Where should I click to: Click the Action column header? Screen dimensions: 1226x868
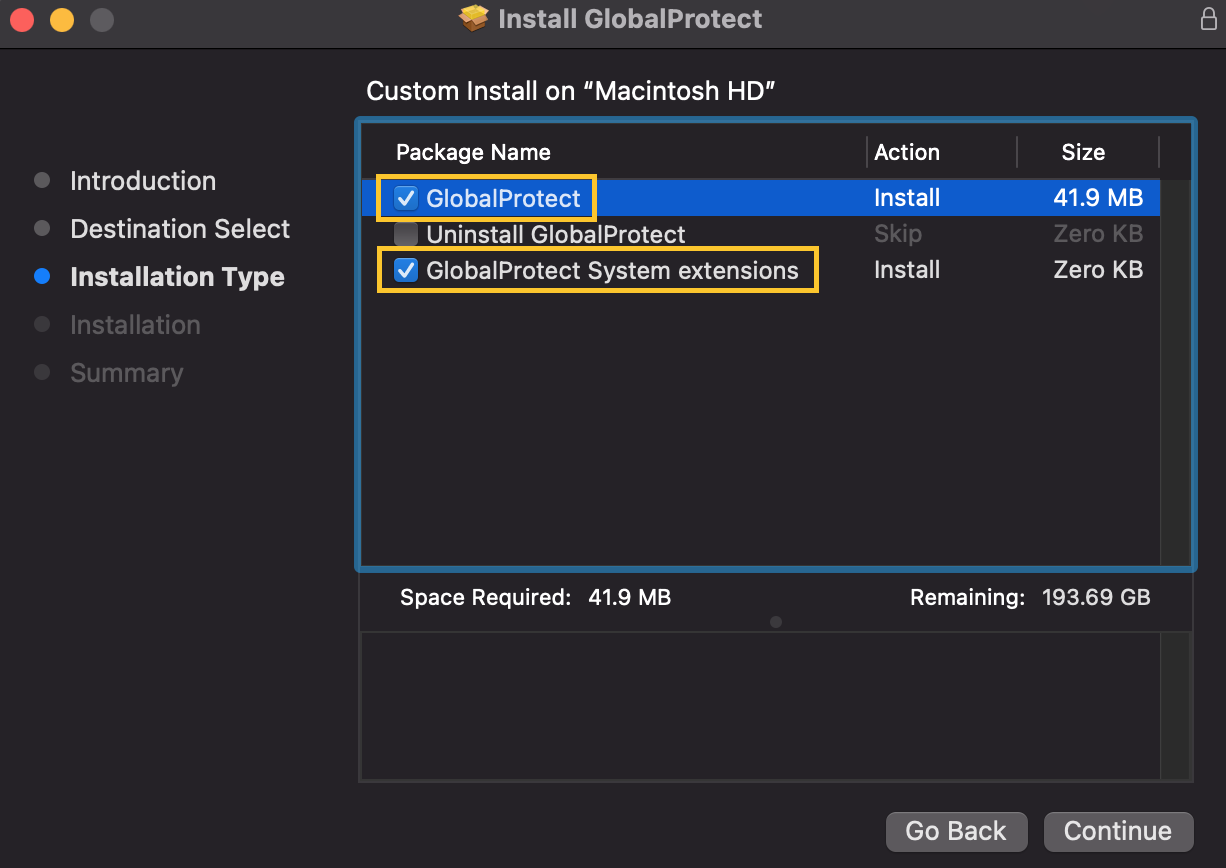906,152
